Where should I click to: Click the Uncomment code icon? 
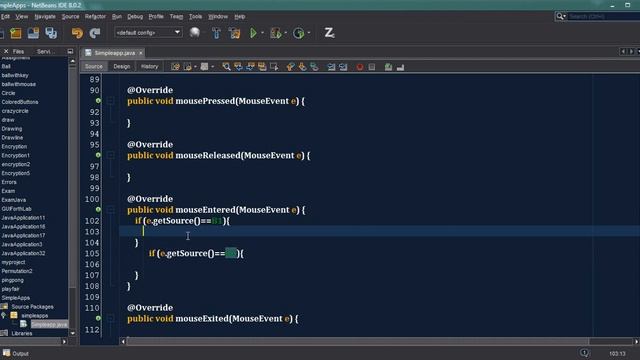(x=400, y=67)
